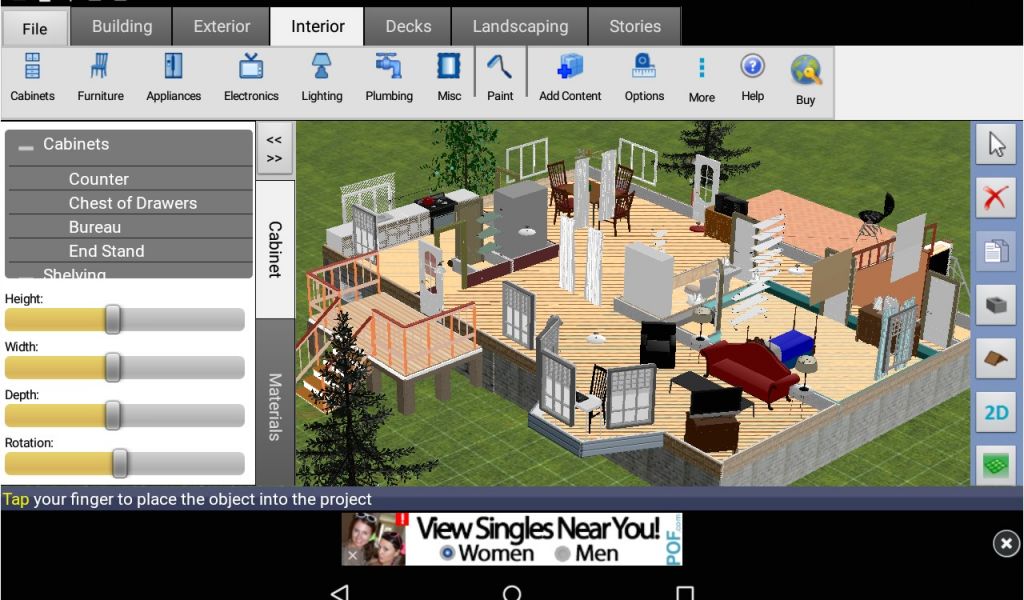The image size is (1024, 600).
Task: Switch to the Landscaping tab
Action: (x=520, y=27)
